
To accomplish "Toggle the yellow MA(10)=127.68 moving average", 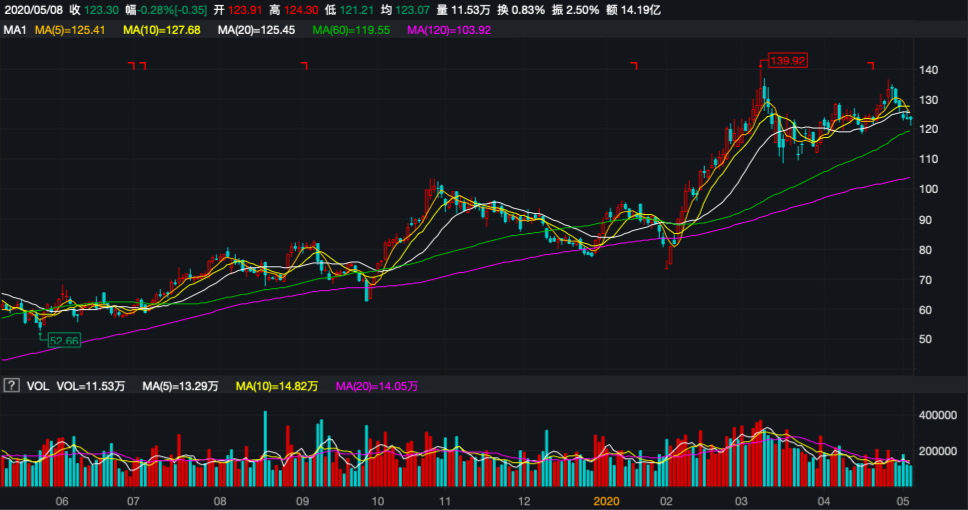I will 162,30.
